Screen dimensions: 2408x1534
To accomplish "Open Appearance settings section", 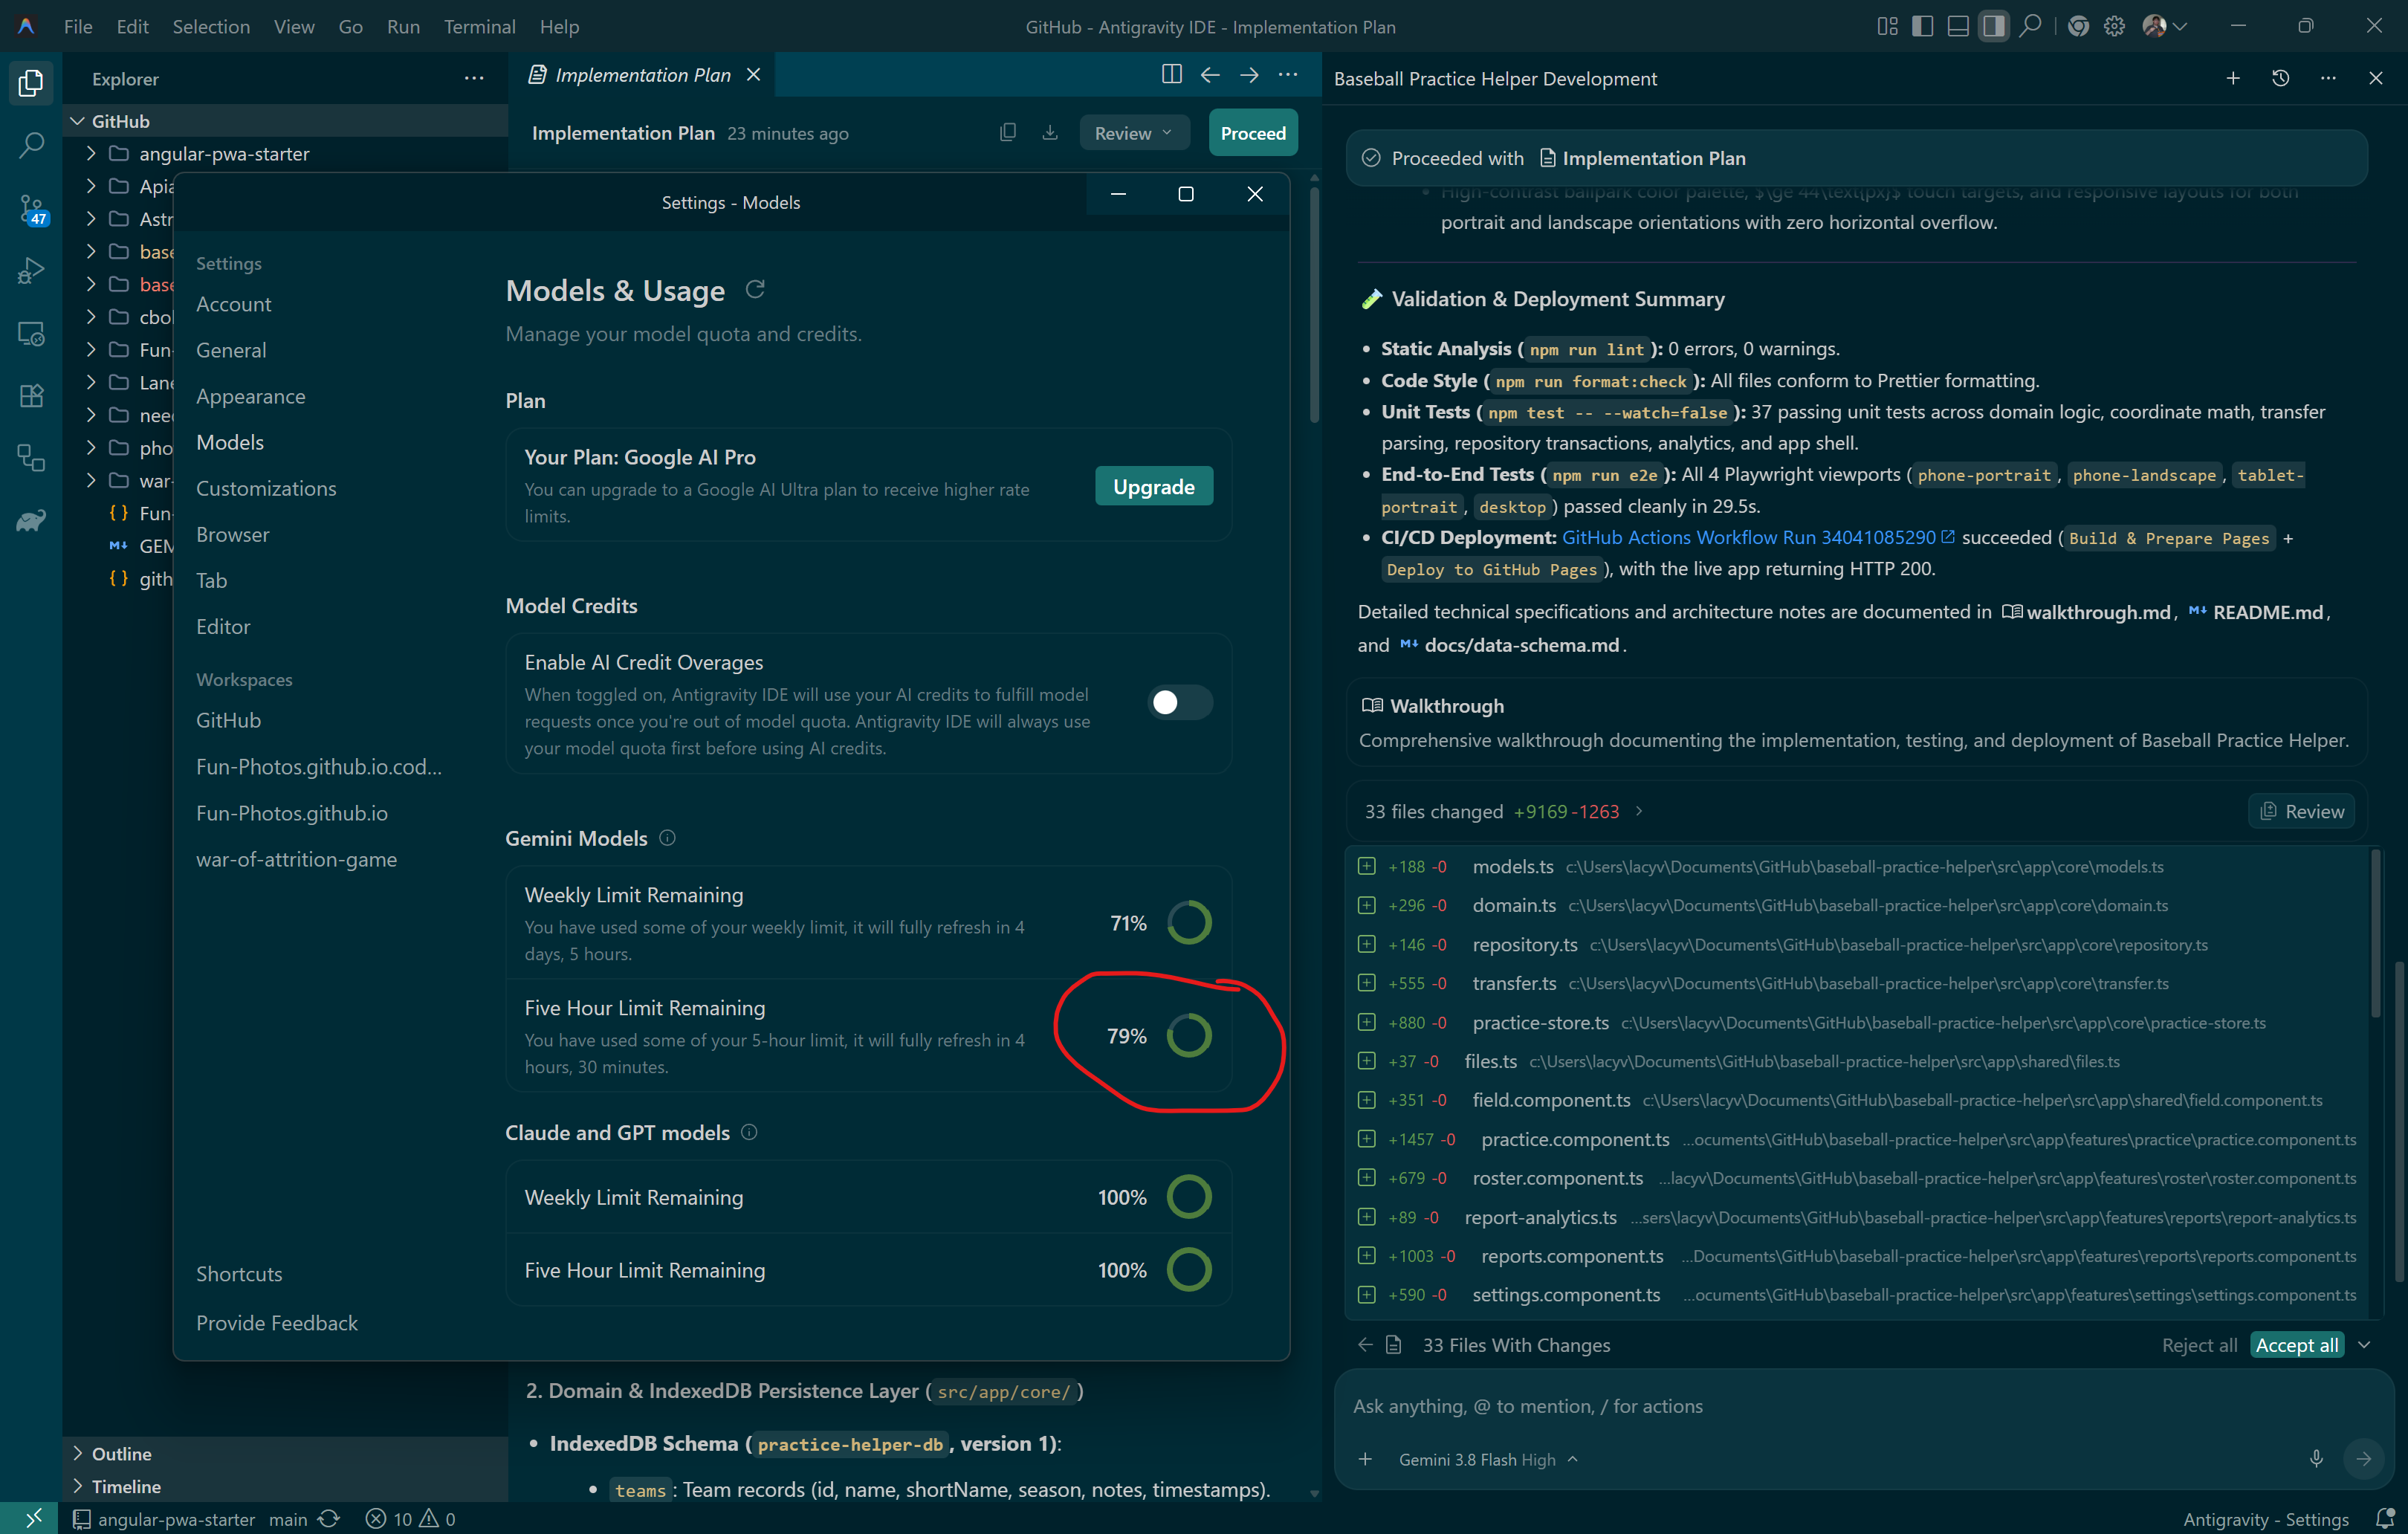I will (x=251, y=396).
